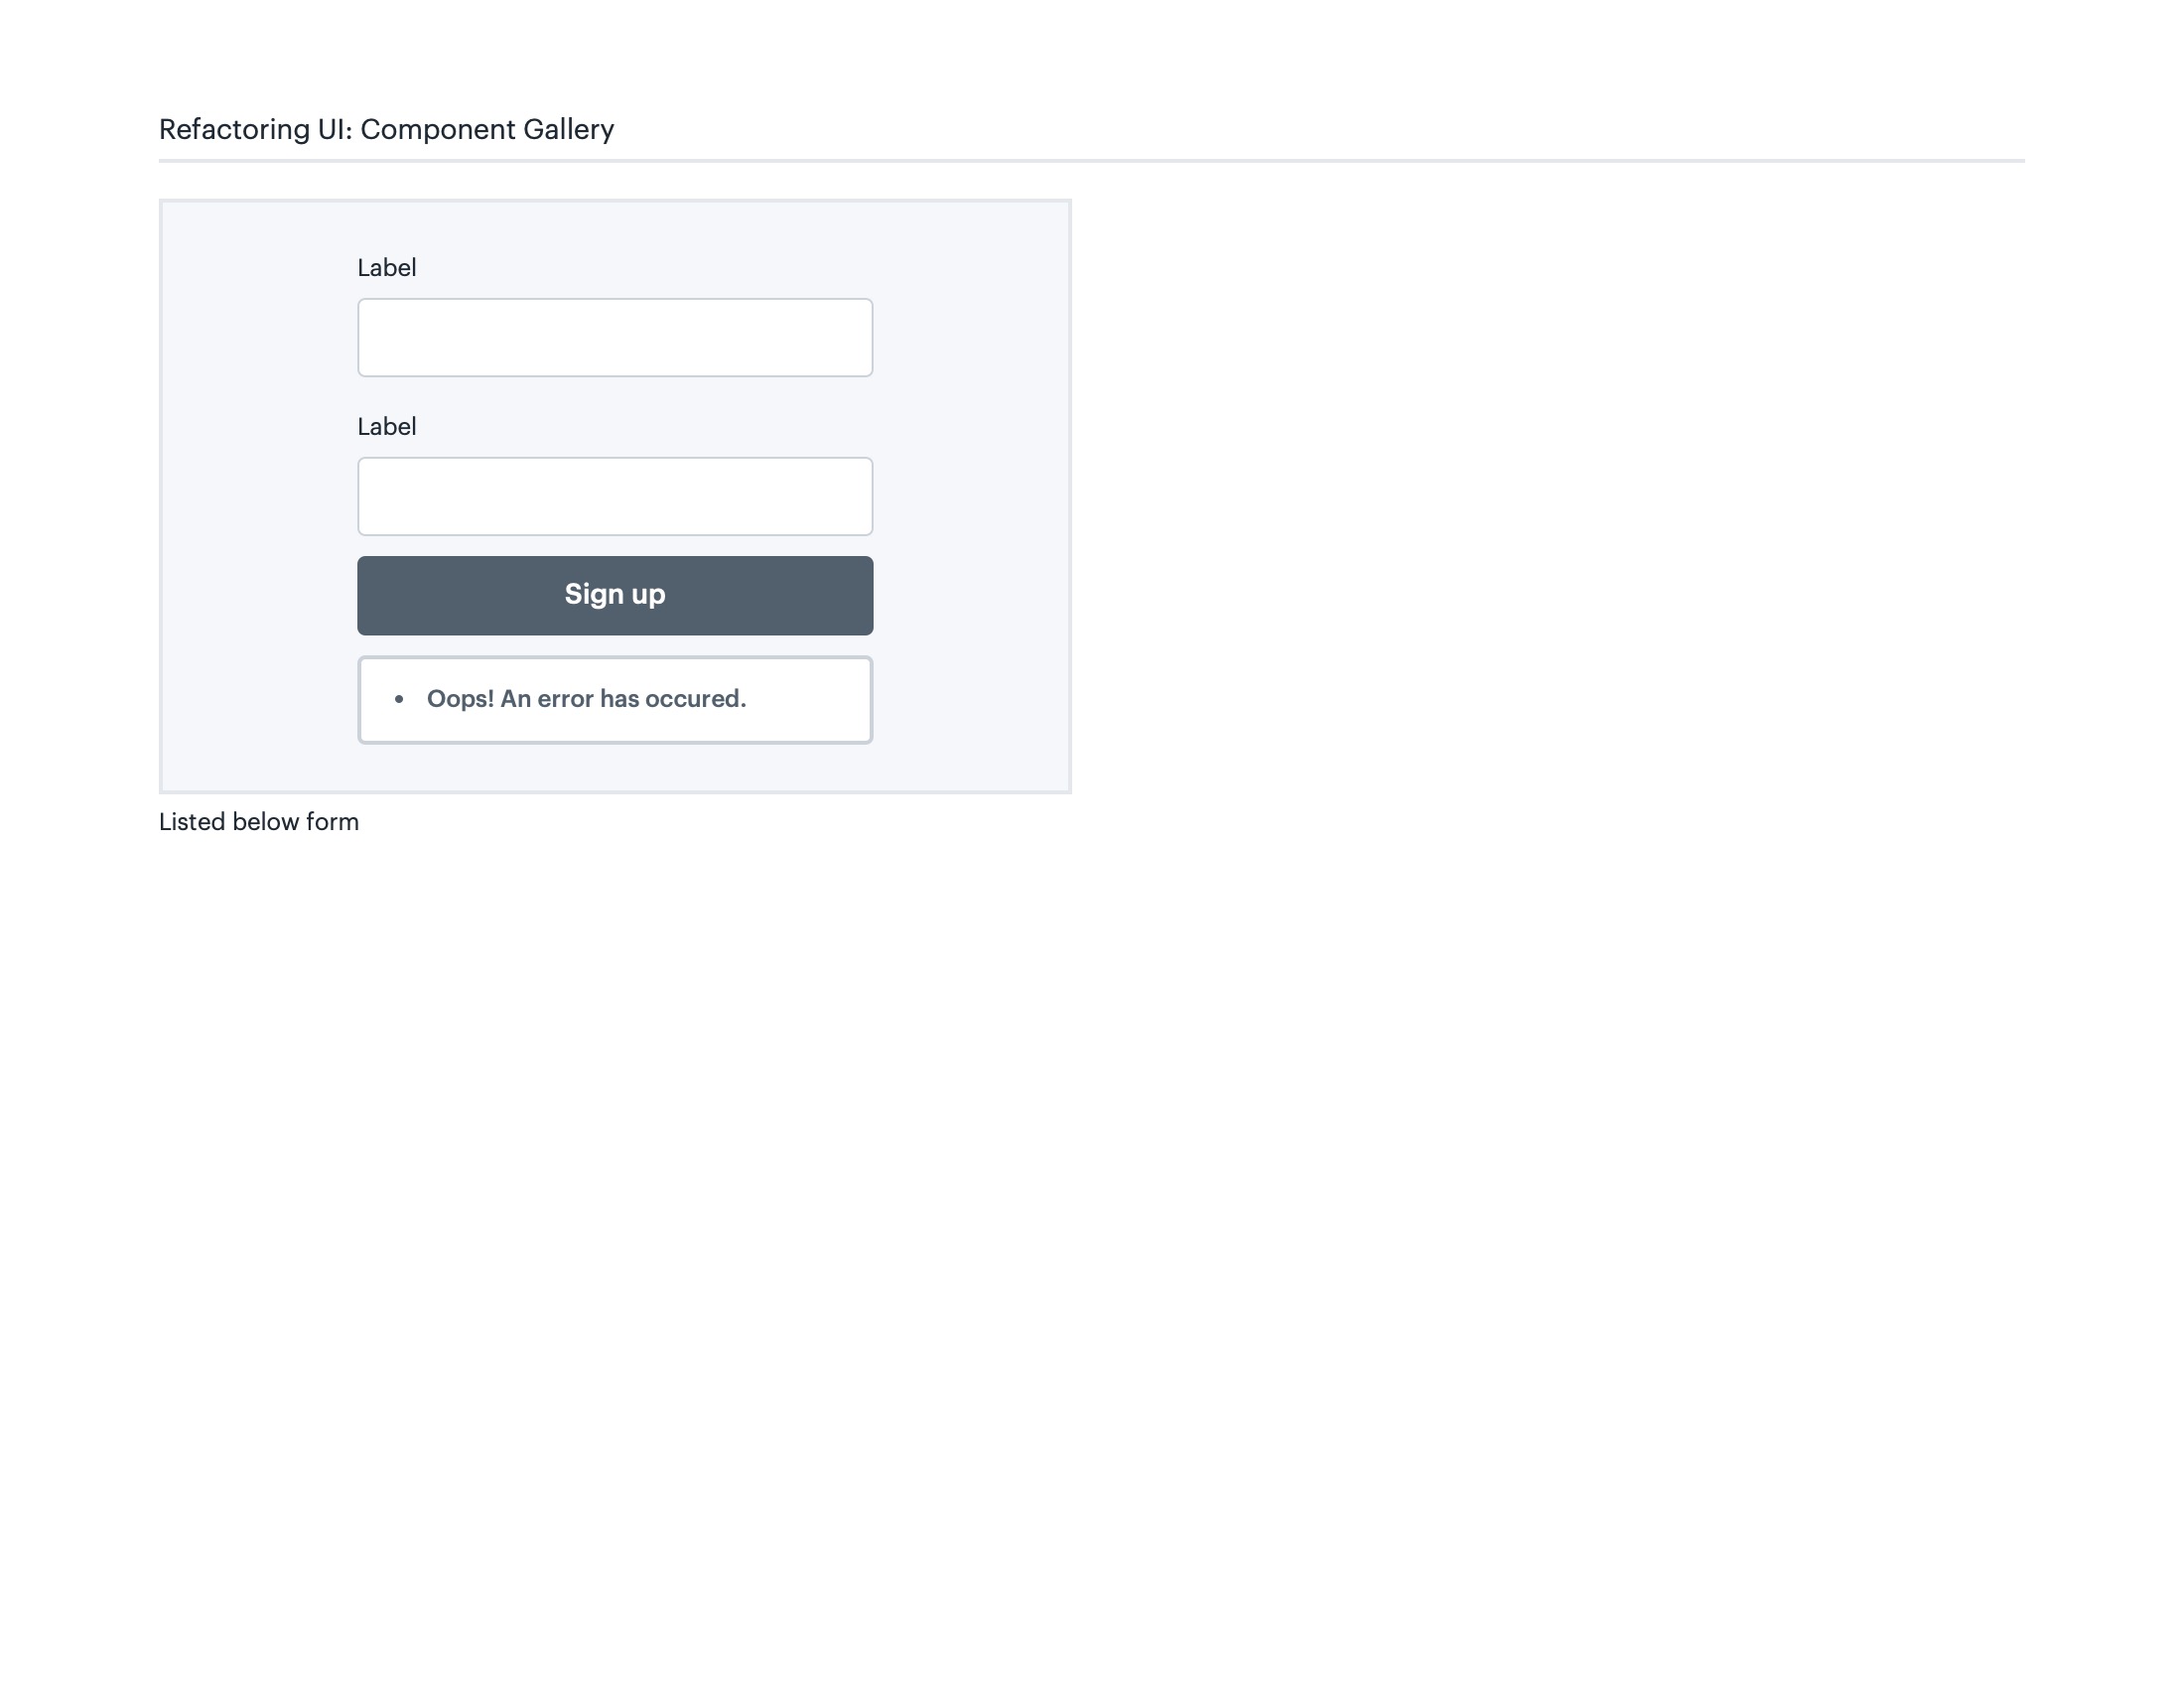This screenshot has height=1688, width=2184.
Task: Click the word 'form' in the caption
Action: click(332, 822)
